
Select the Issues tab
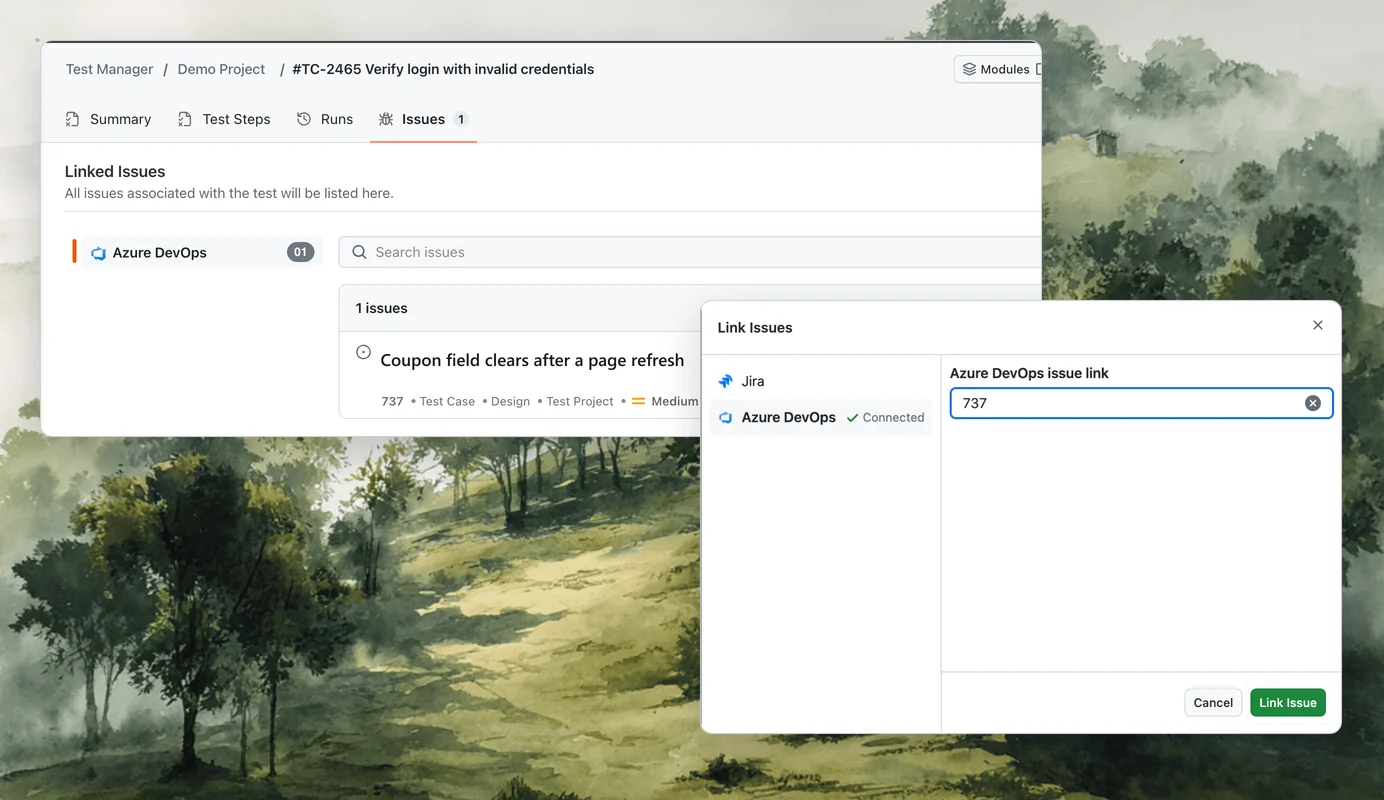tap(423, 119)
